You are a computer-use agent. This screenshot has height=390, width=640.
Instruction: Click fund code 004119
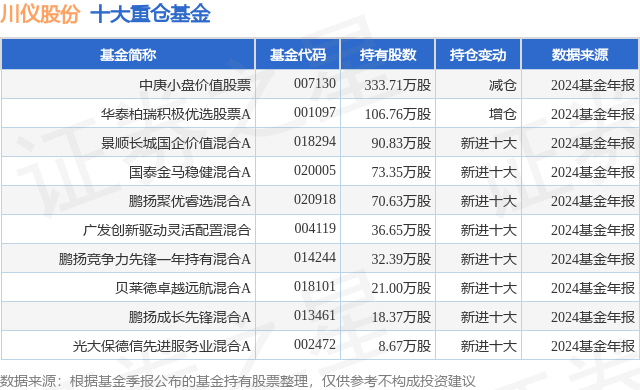315,228
